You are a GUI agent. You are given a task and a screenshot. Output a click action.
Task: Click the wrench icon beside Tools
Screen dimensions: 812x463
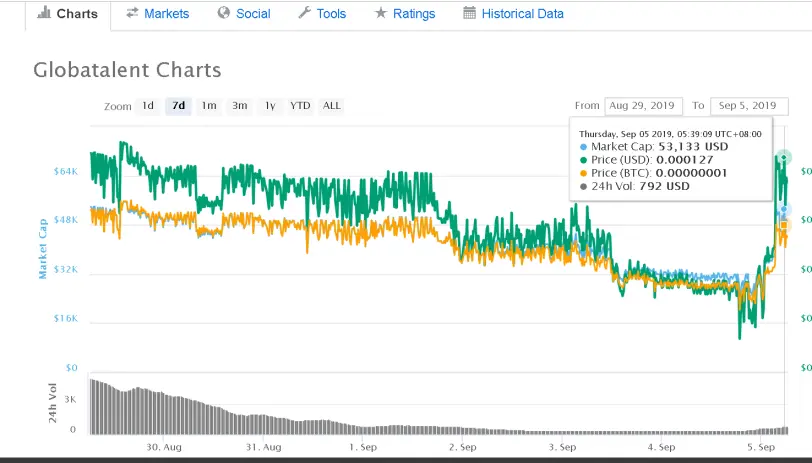(x=304, y=13)
